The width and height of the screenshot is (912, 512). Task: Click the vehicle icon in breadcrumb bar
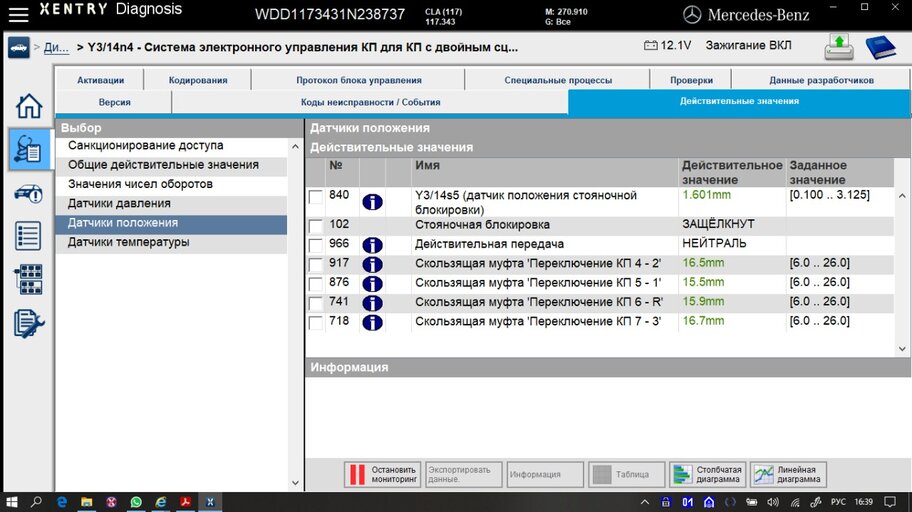tap(19, 47)
